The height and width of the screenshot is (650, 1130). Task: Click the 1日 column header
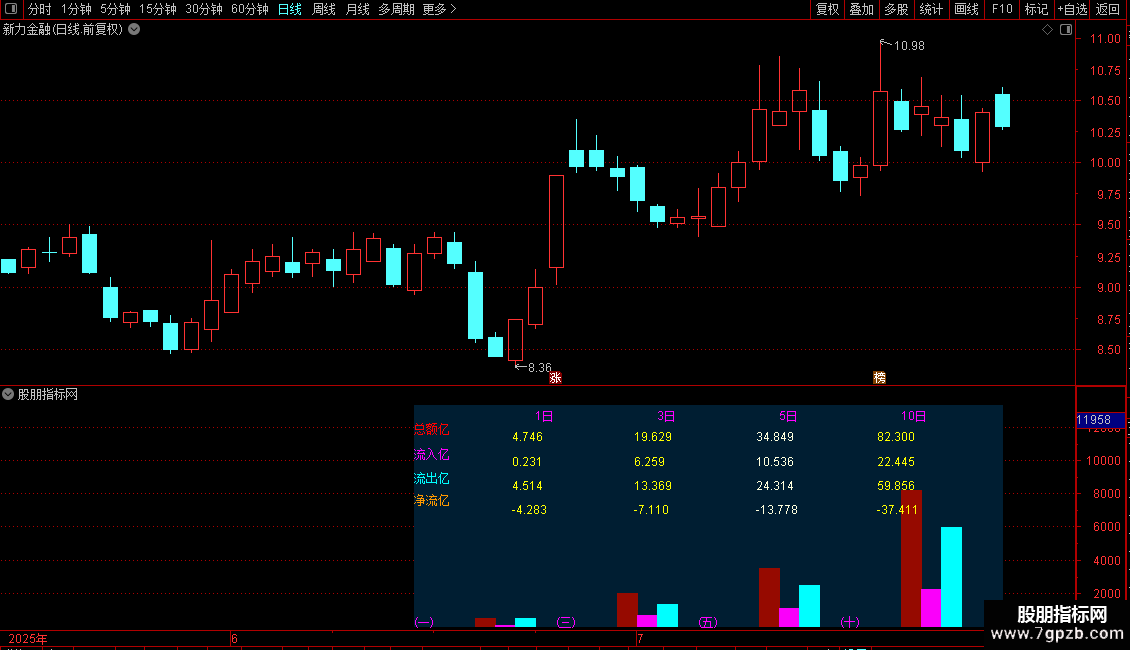[543, 417]
